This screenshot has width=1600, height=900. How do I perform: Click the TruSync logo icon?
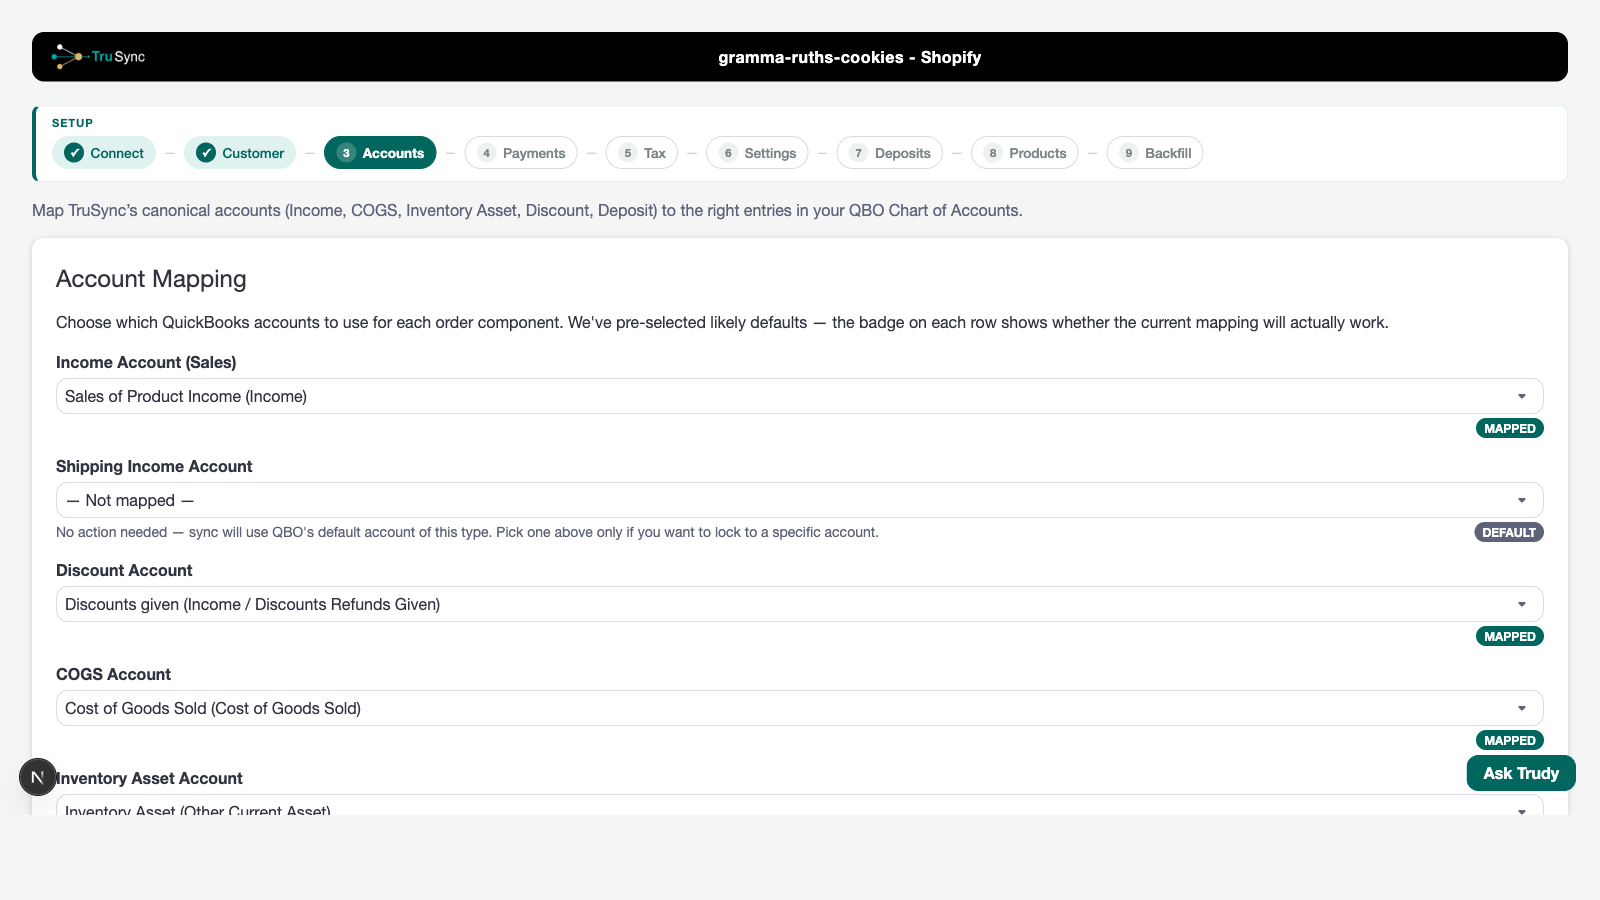click(x=98, y=57)
